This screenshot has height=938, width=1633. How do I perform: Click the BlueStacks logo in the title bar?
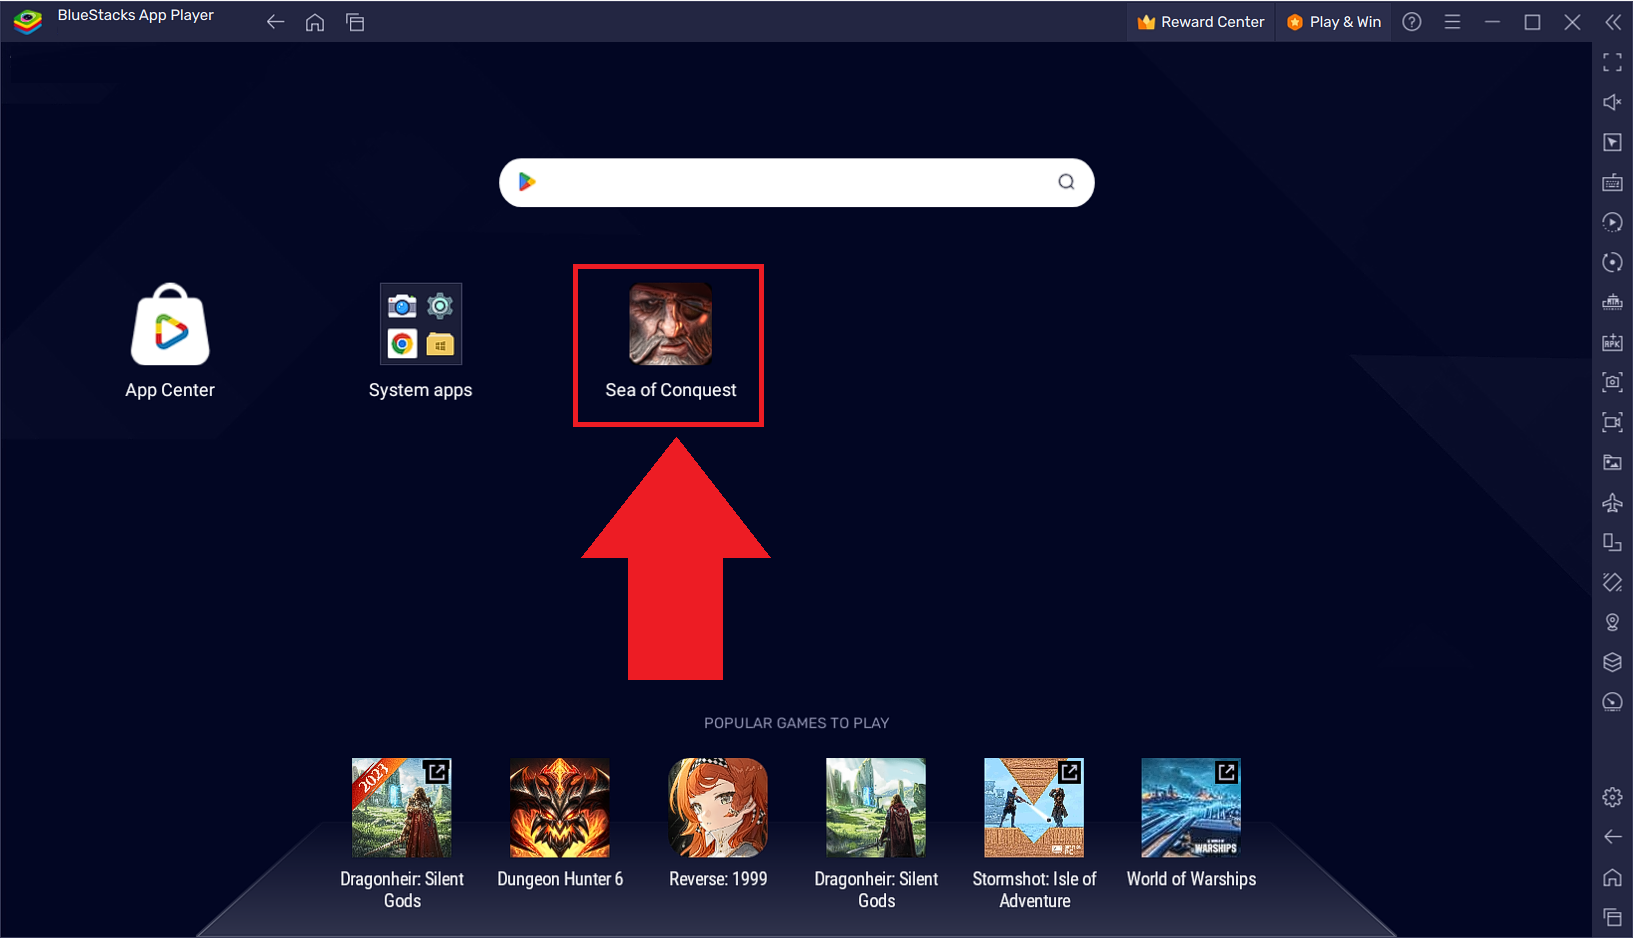click(28, 21)
